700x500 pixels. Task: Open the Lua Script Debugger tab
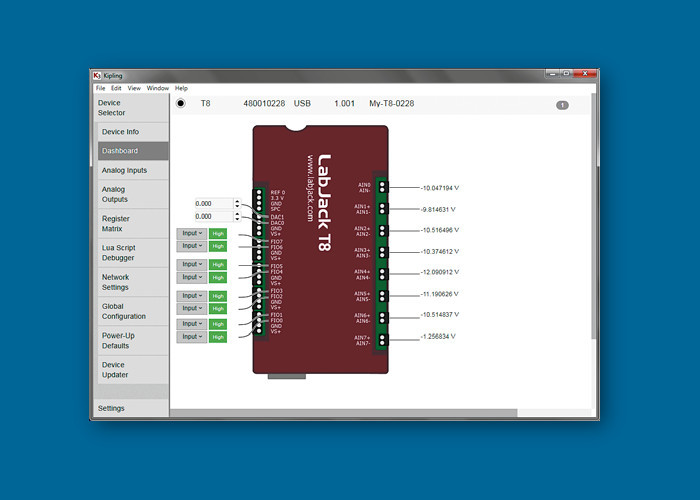pos(133,253)
